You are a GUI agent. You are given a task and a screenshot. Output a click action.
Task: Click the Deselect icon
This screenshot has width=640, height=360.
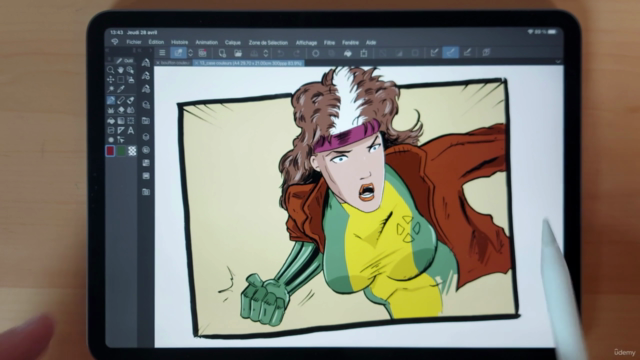383,53
